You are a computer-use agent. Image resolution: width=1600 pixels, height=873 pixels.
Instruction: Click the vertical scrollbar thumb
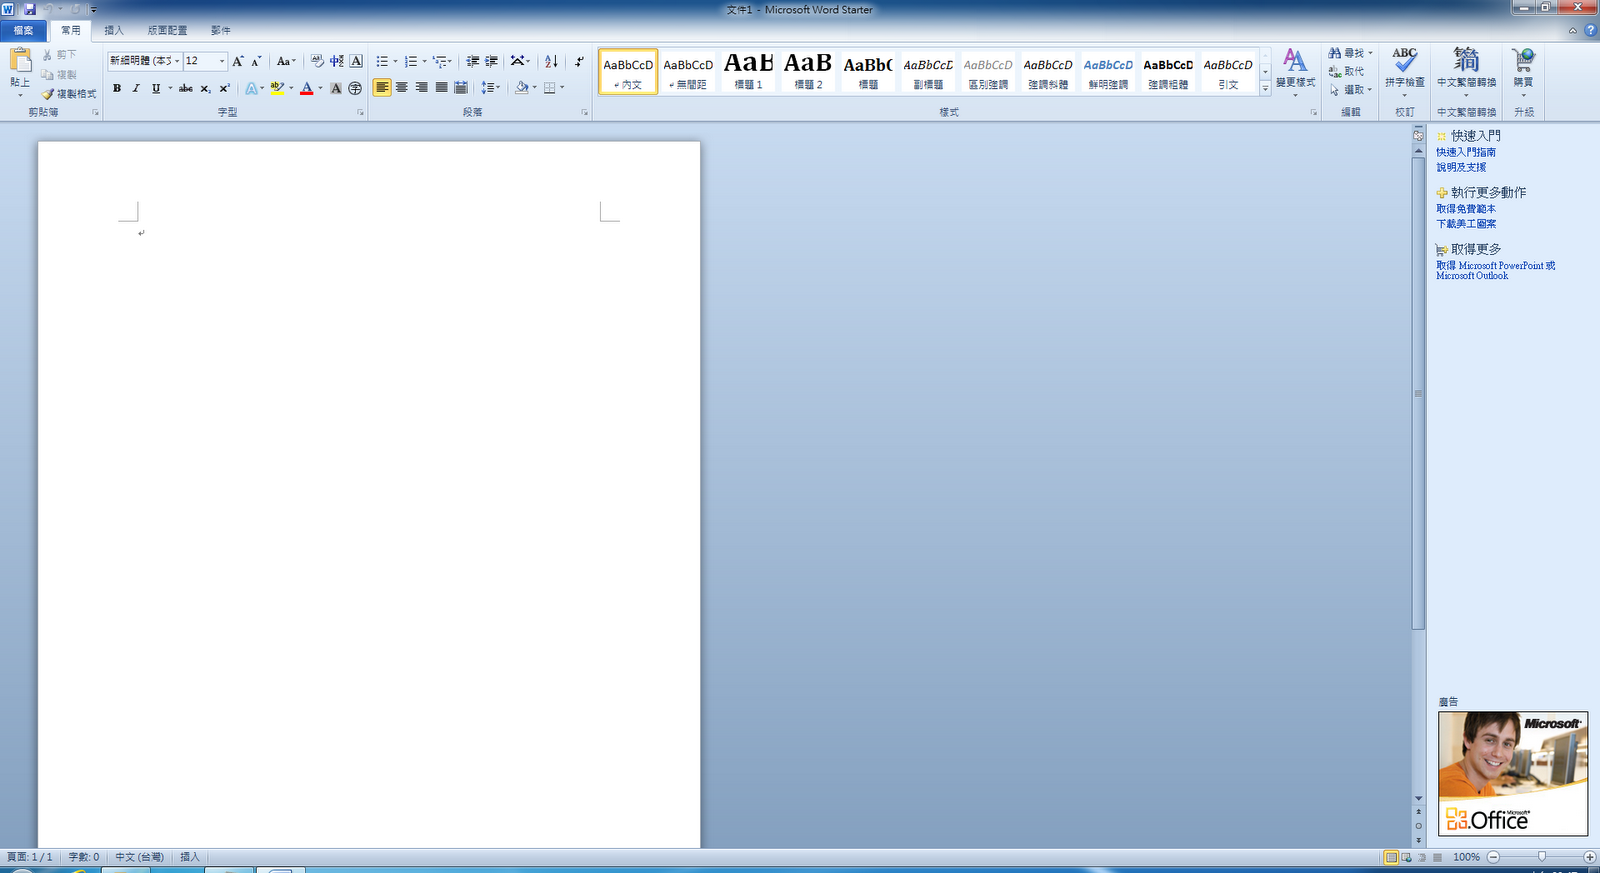coord(1418,393)
